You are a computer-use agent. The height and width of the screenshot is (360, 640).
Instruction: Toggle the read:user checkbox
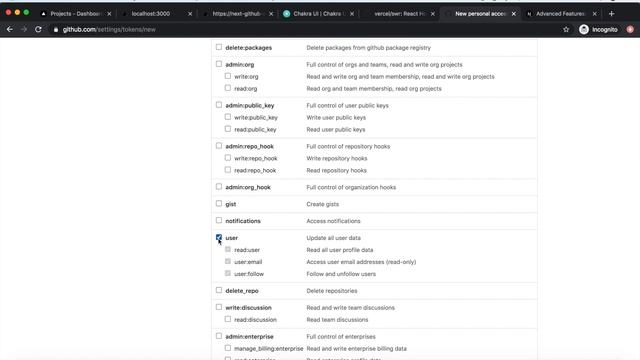(228, 249)
